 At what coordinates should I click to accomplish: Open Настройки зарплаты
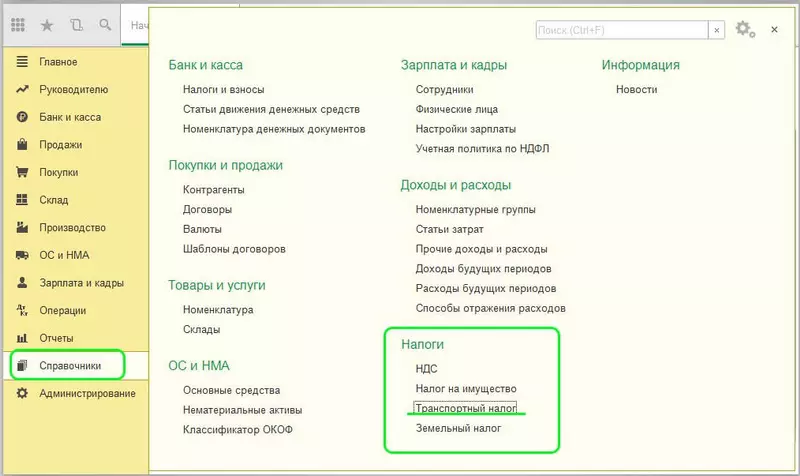466,129
